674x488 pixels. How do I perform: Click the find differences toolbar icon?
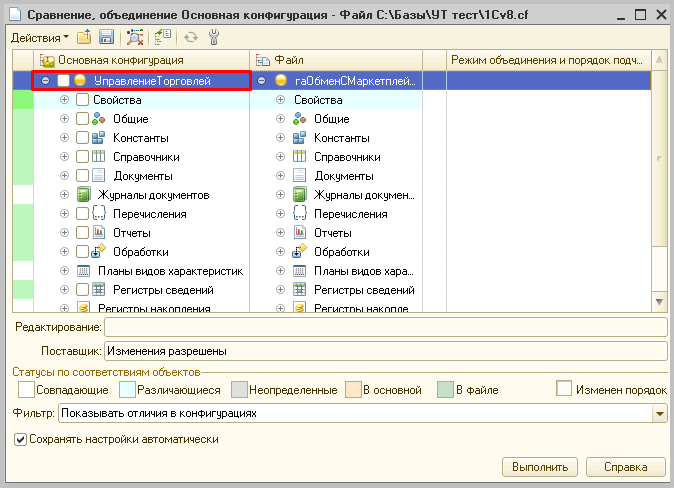135,37
